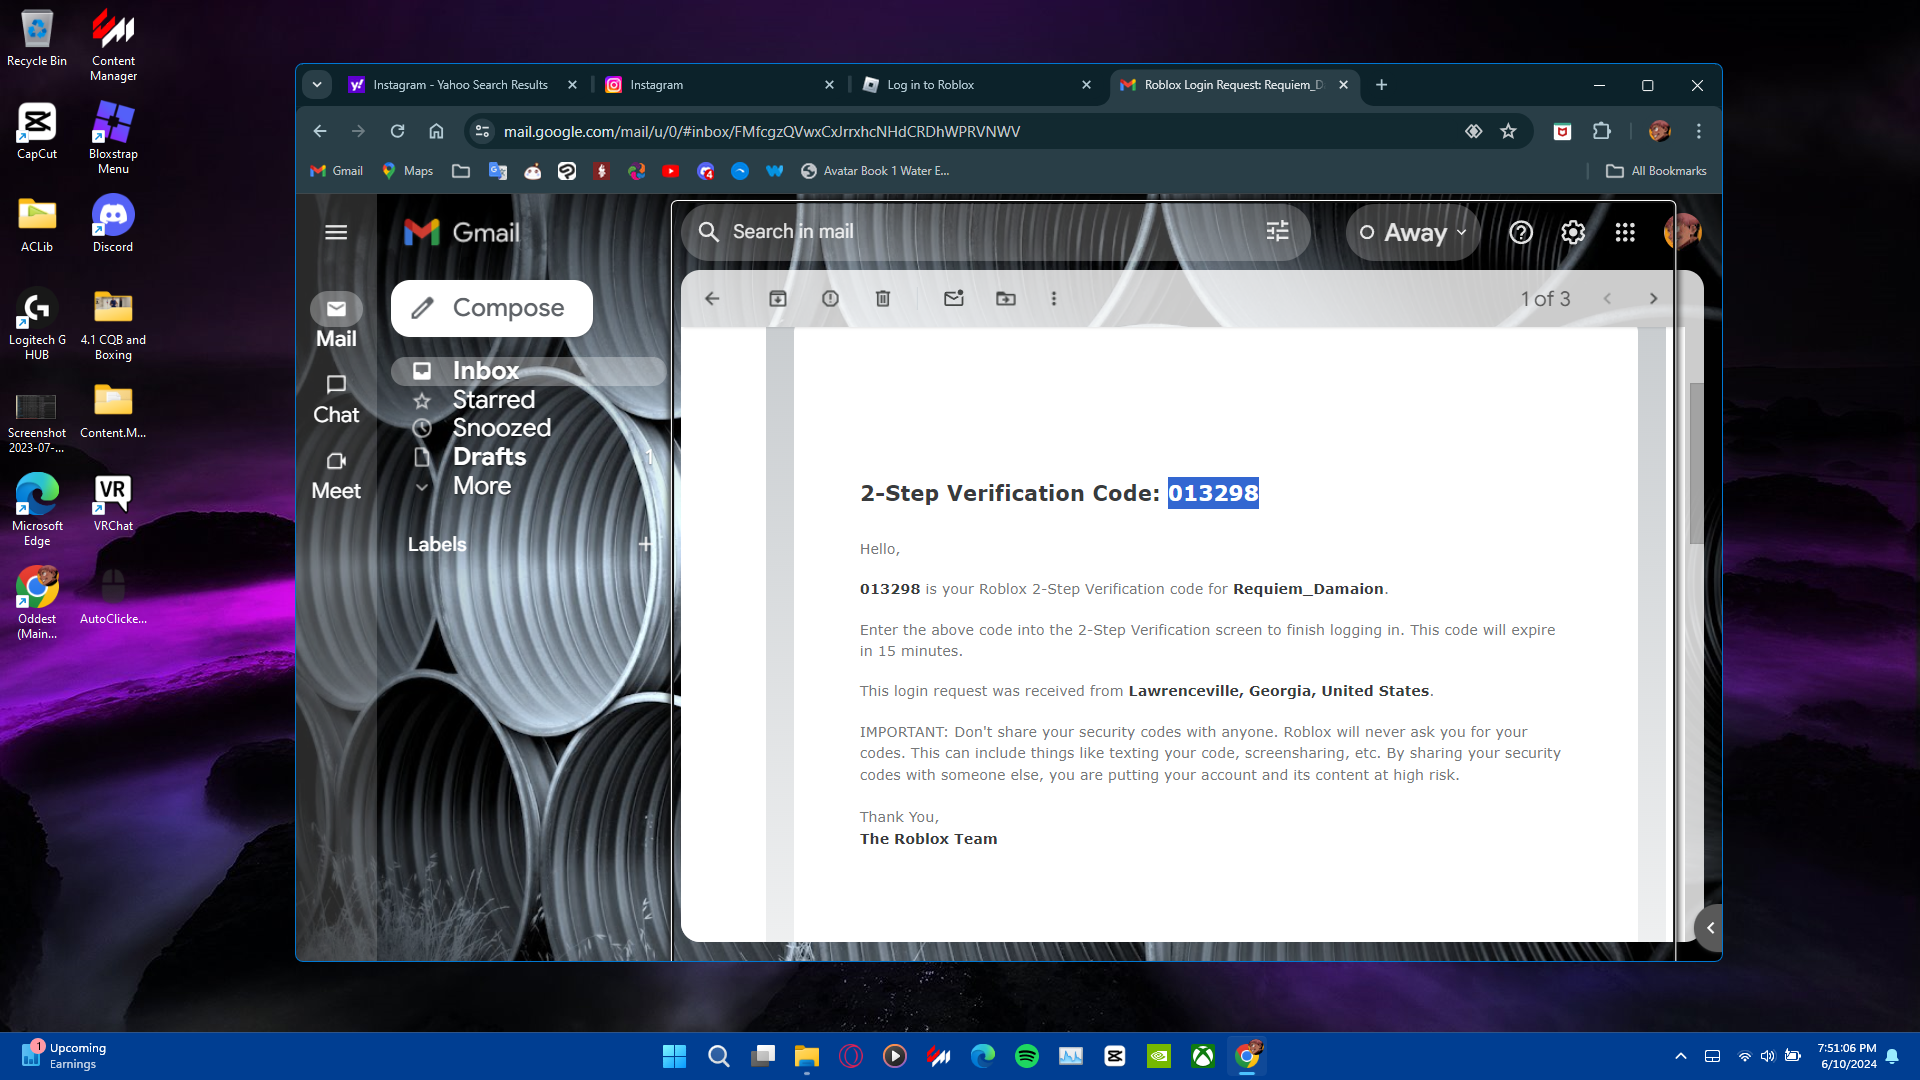Image resolution: width=1920 pixels, height=1080 pixels.
Task: Mark the email as unread
Action: pyautogui.click(x=954, y=299)
